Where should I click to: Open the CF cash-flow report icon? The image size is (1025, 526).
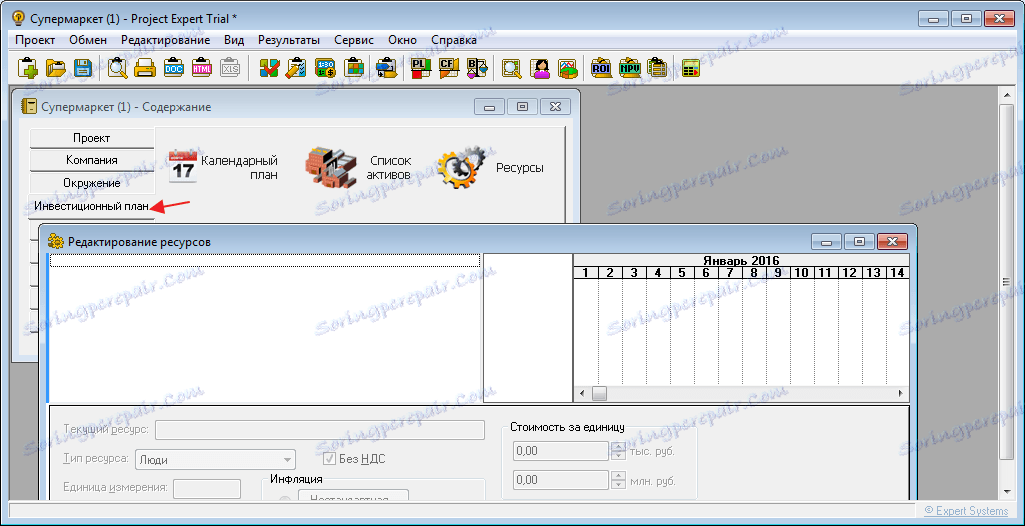(x=448, y=69)
